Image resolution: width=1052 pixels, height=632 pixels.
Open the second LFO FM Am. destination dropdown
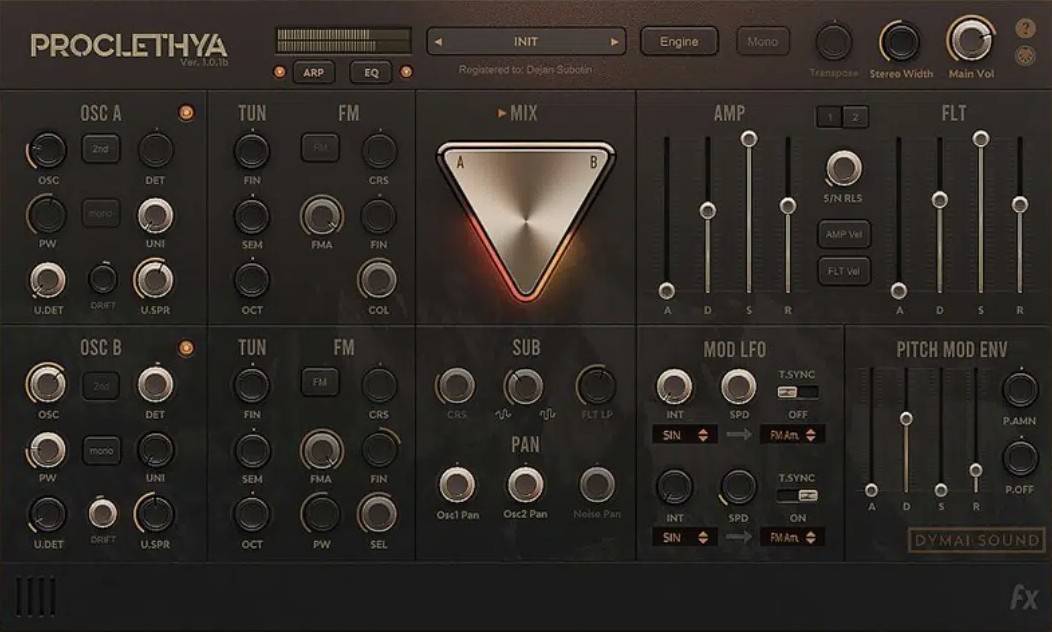792,537
